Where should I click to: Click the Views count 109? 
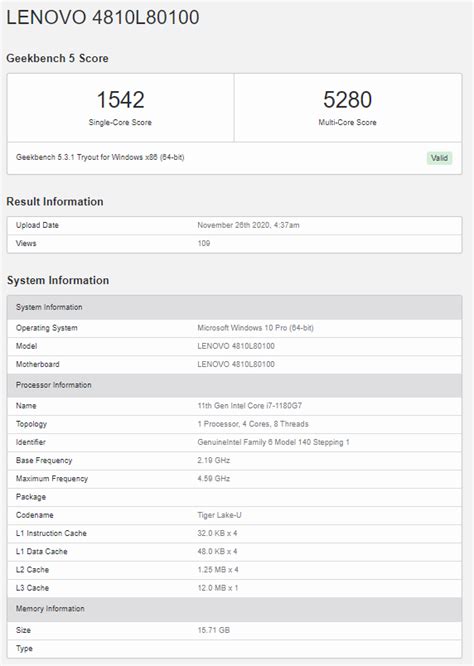point(204,243)
